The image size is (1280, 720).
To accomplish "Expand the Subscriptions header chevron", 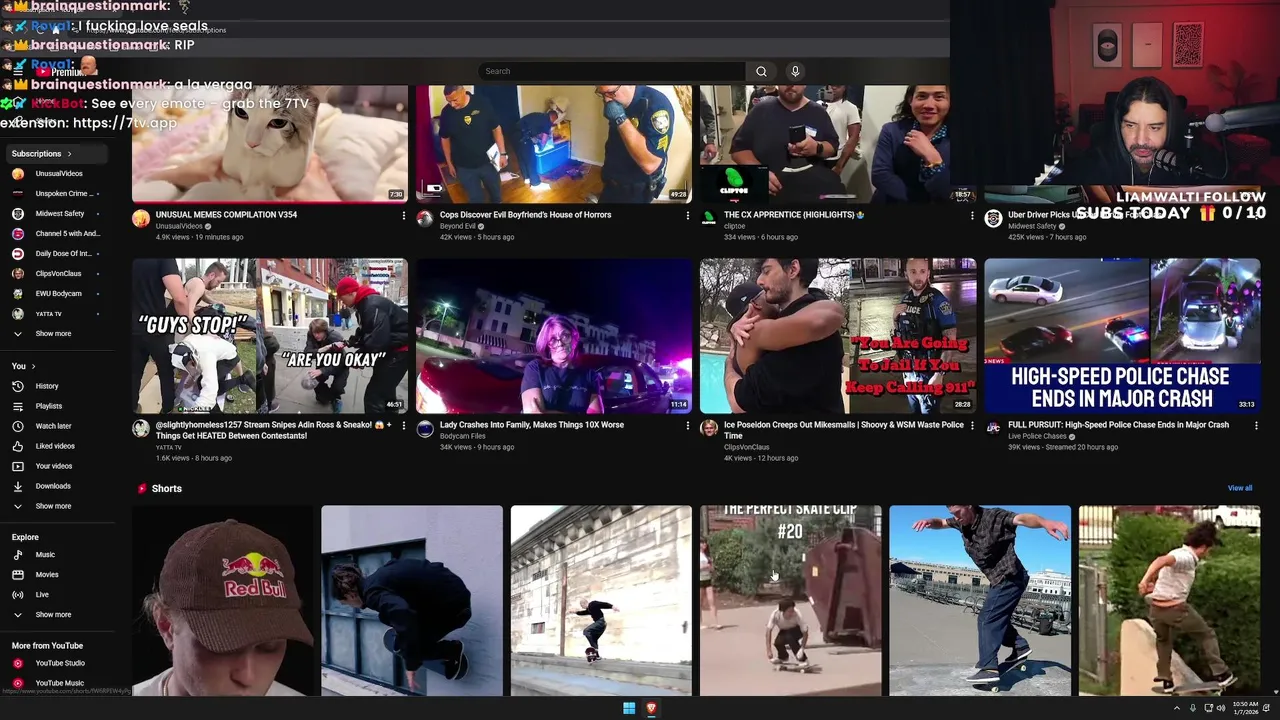I will [x=69, y=154].
